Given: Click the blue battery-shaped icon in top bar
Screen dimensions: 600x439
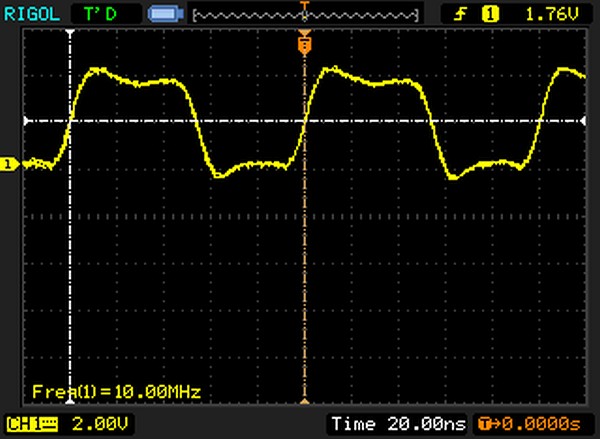Looking at the screenshot, I should [x=163, y=14].
